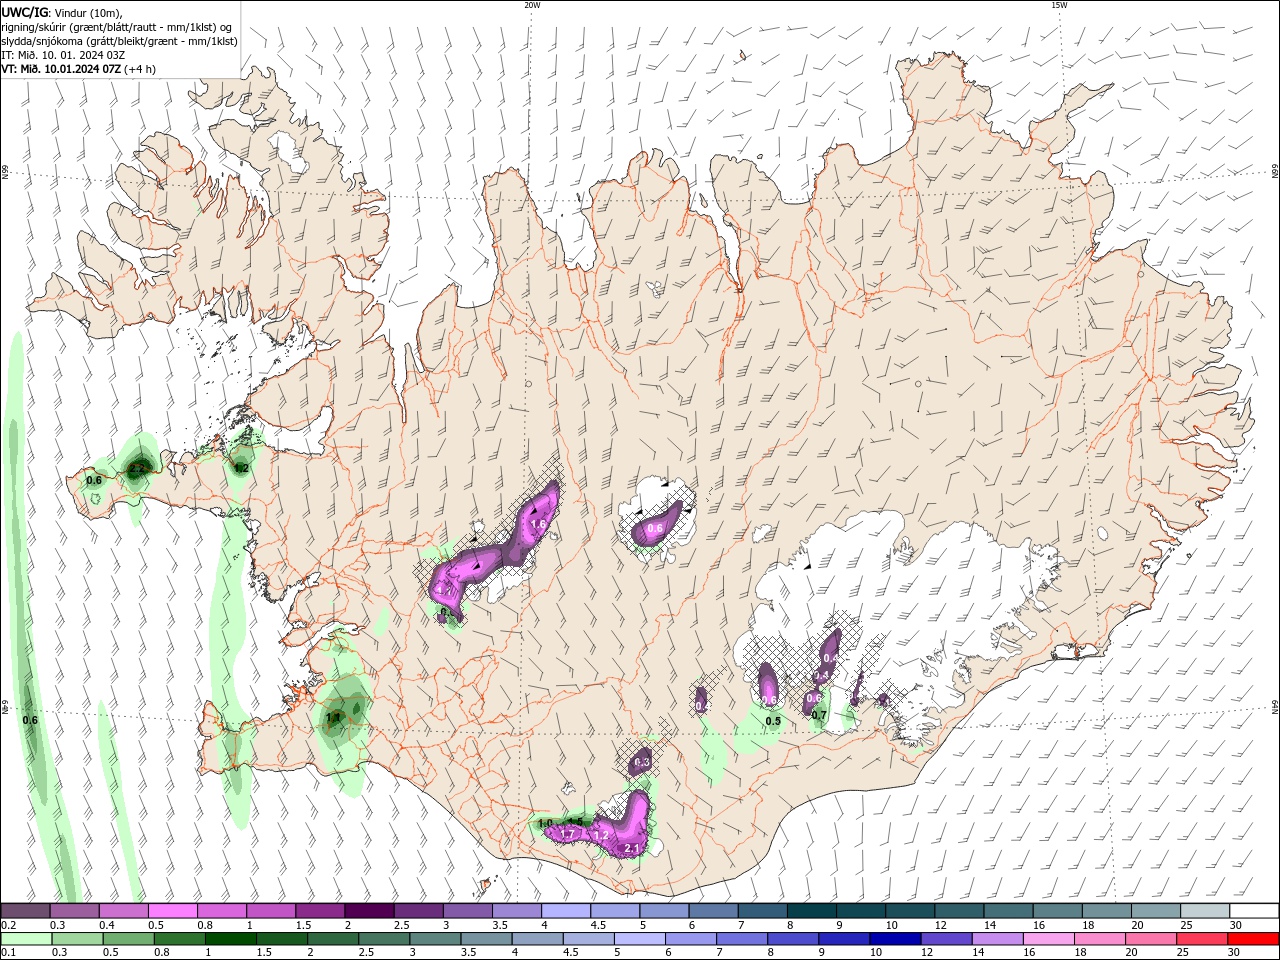Click the 3.5 label under rain legend

pyautogui.click(x=467, y=953)
